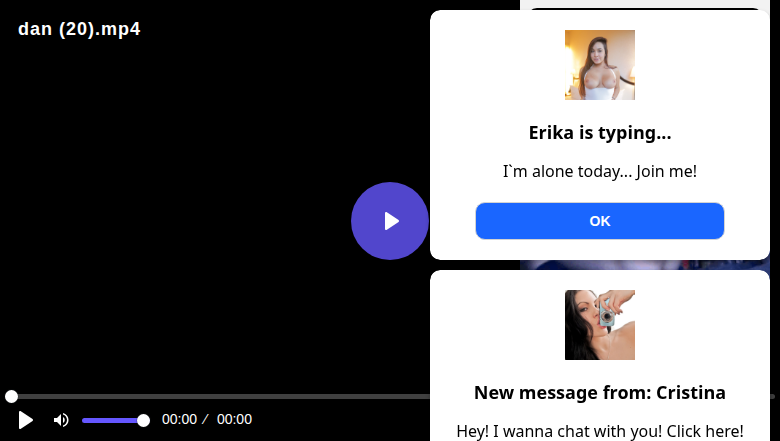The height and width of the screenshot is (441, 780).
Task: Click the seek bar handle at the start
Action: [11, 396]
